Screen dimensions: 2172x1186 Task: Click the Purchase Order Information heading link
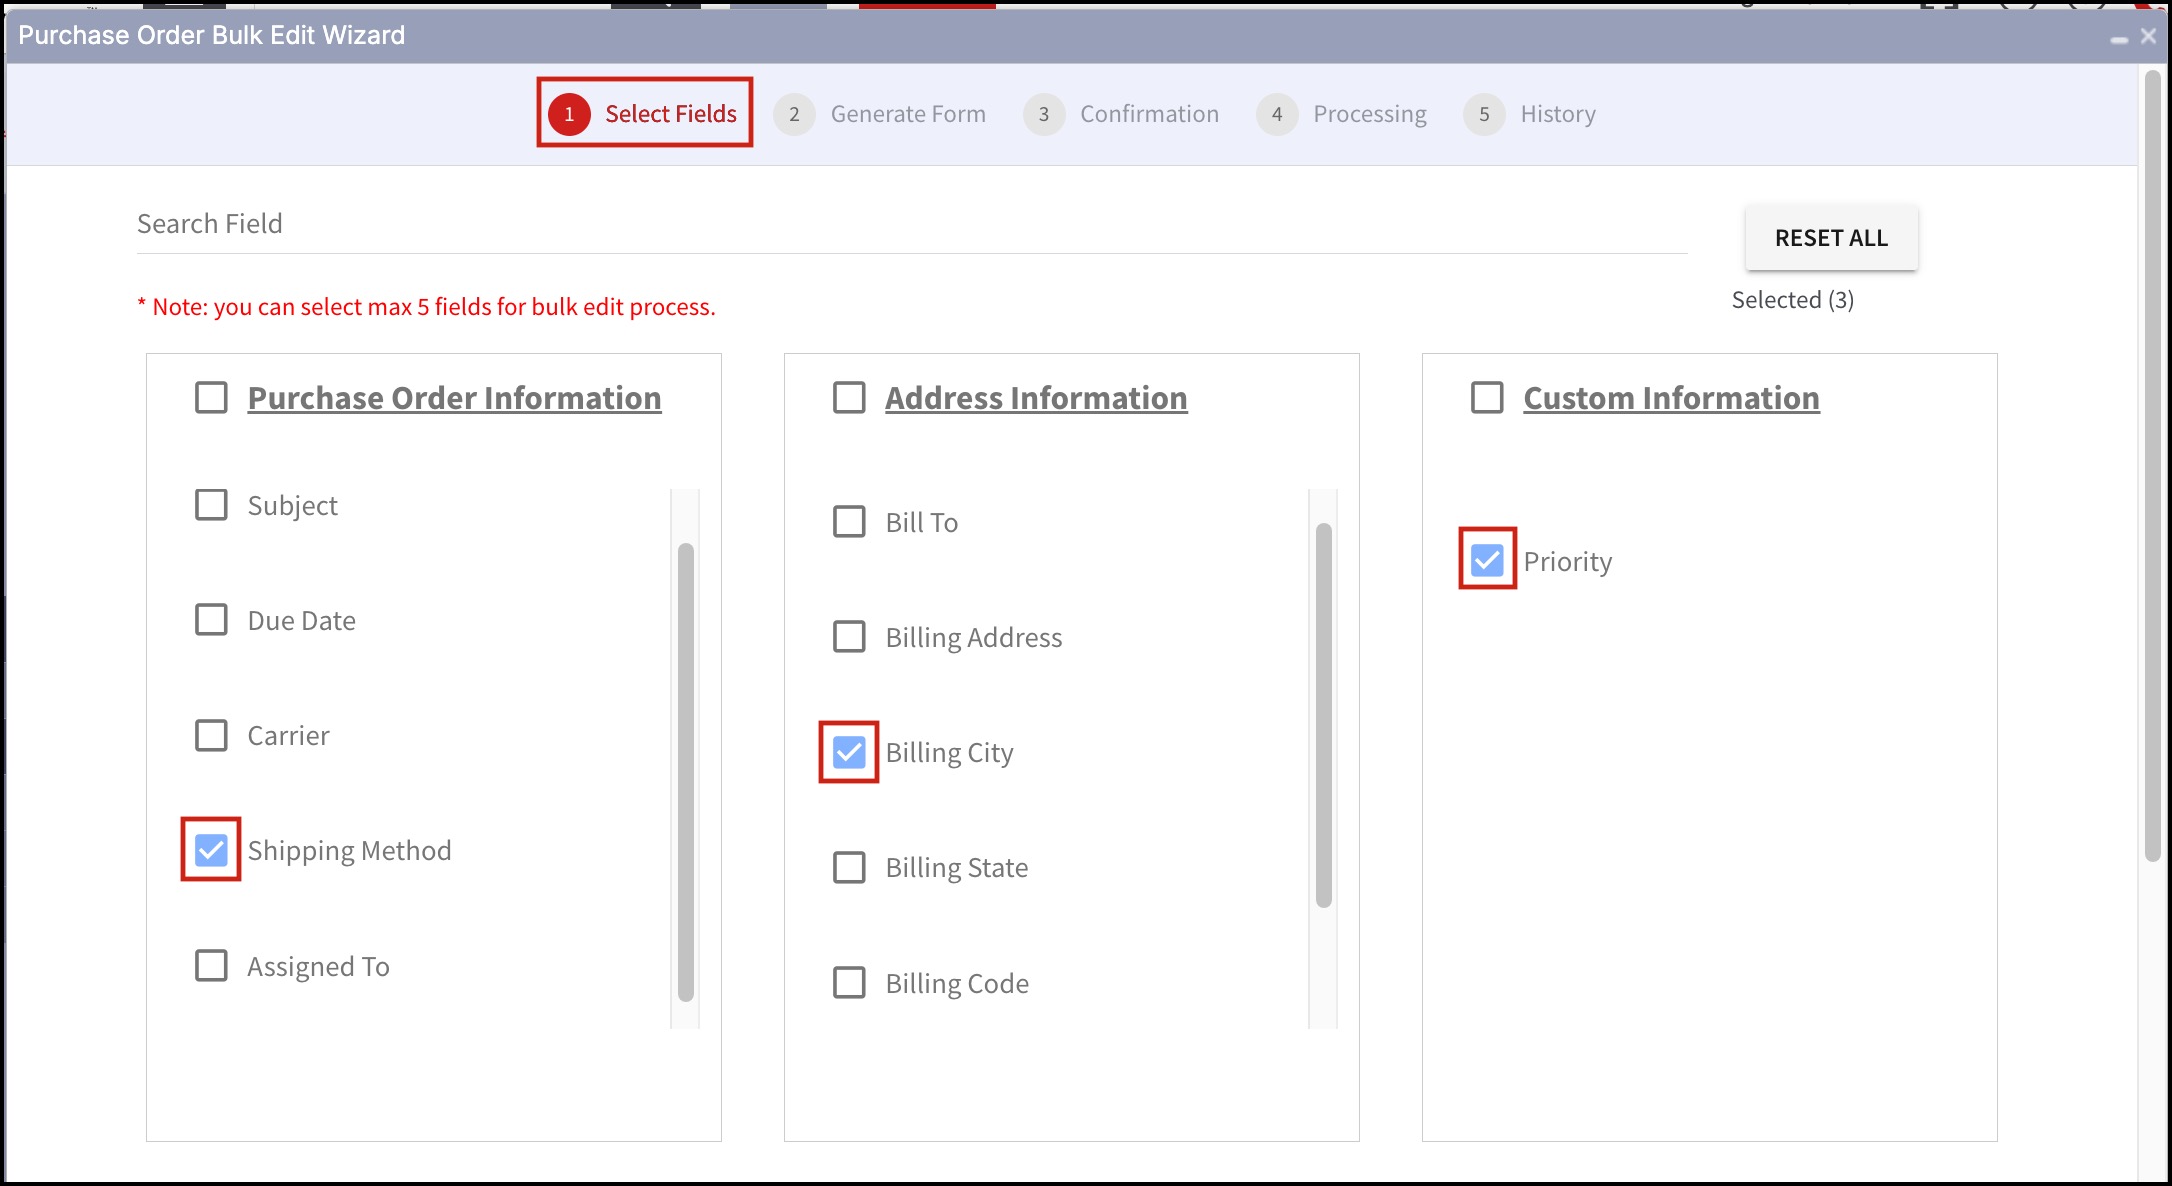(x=454, y=398)
